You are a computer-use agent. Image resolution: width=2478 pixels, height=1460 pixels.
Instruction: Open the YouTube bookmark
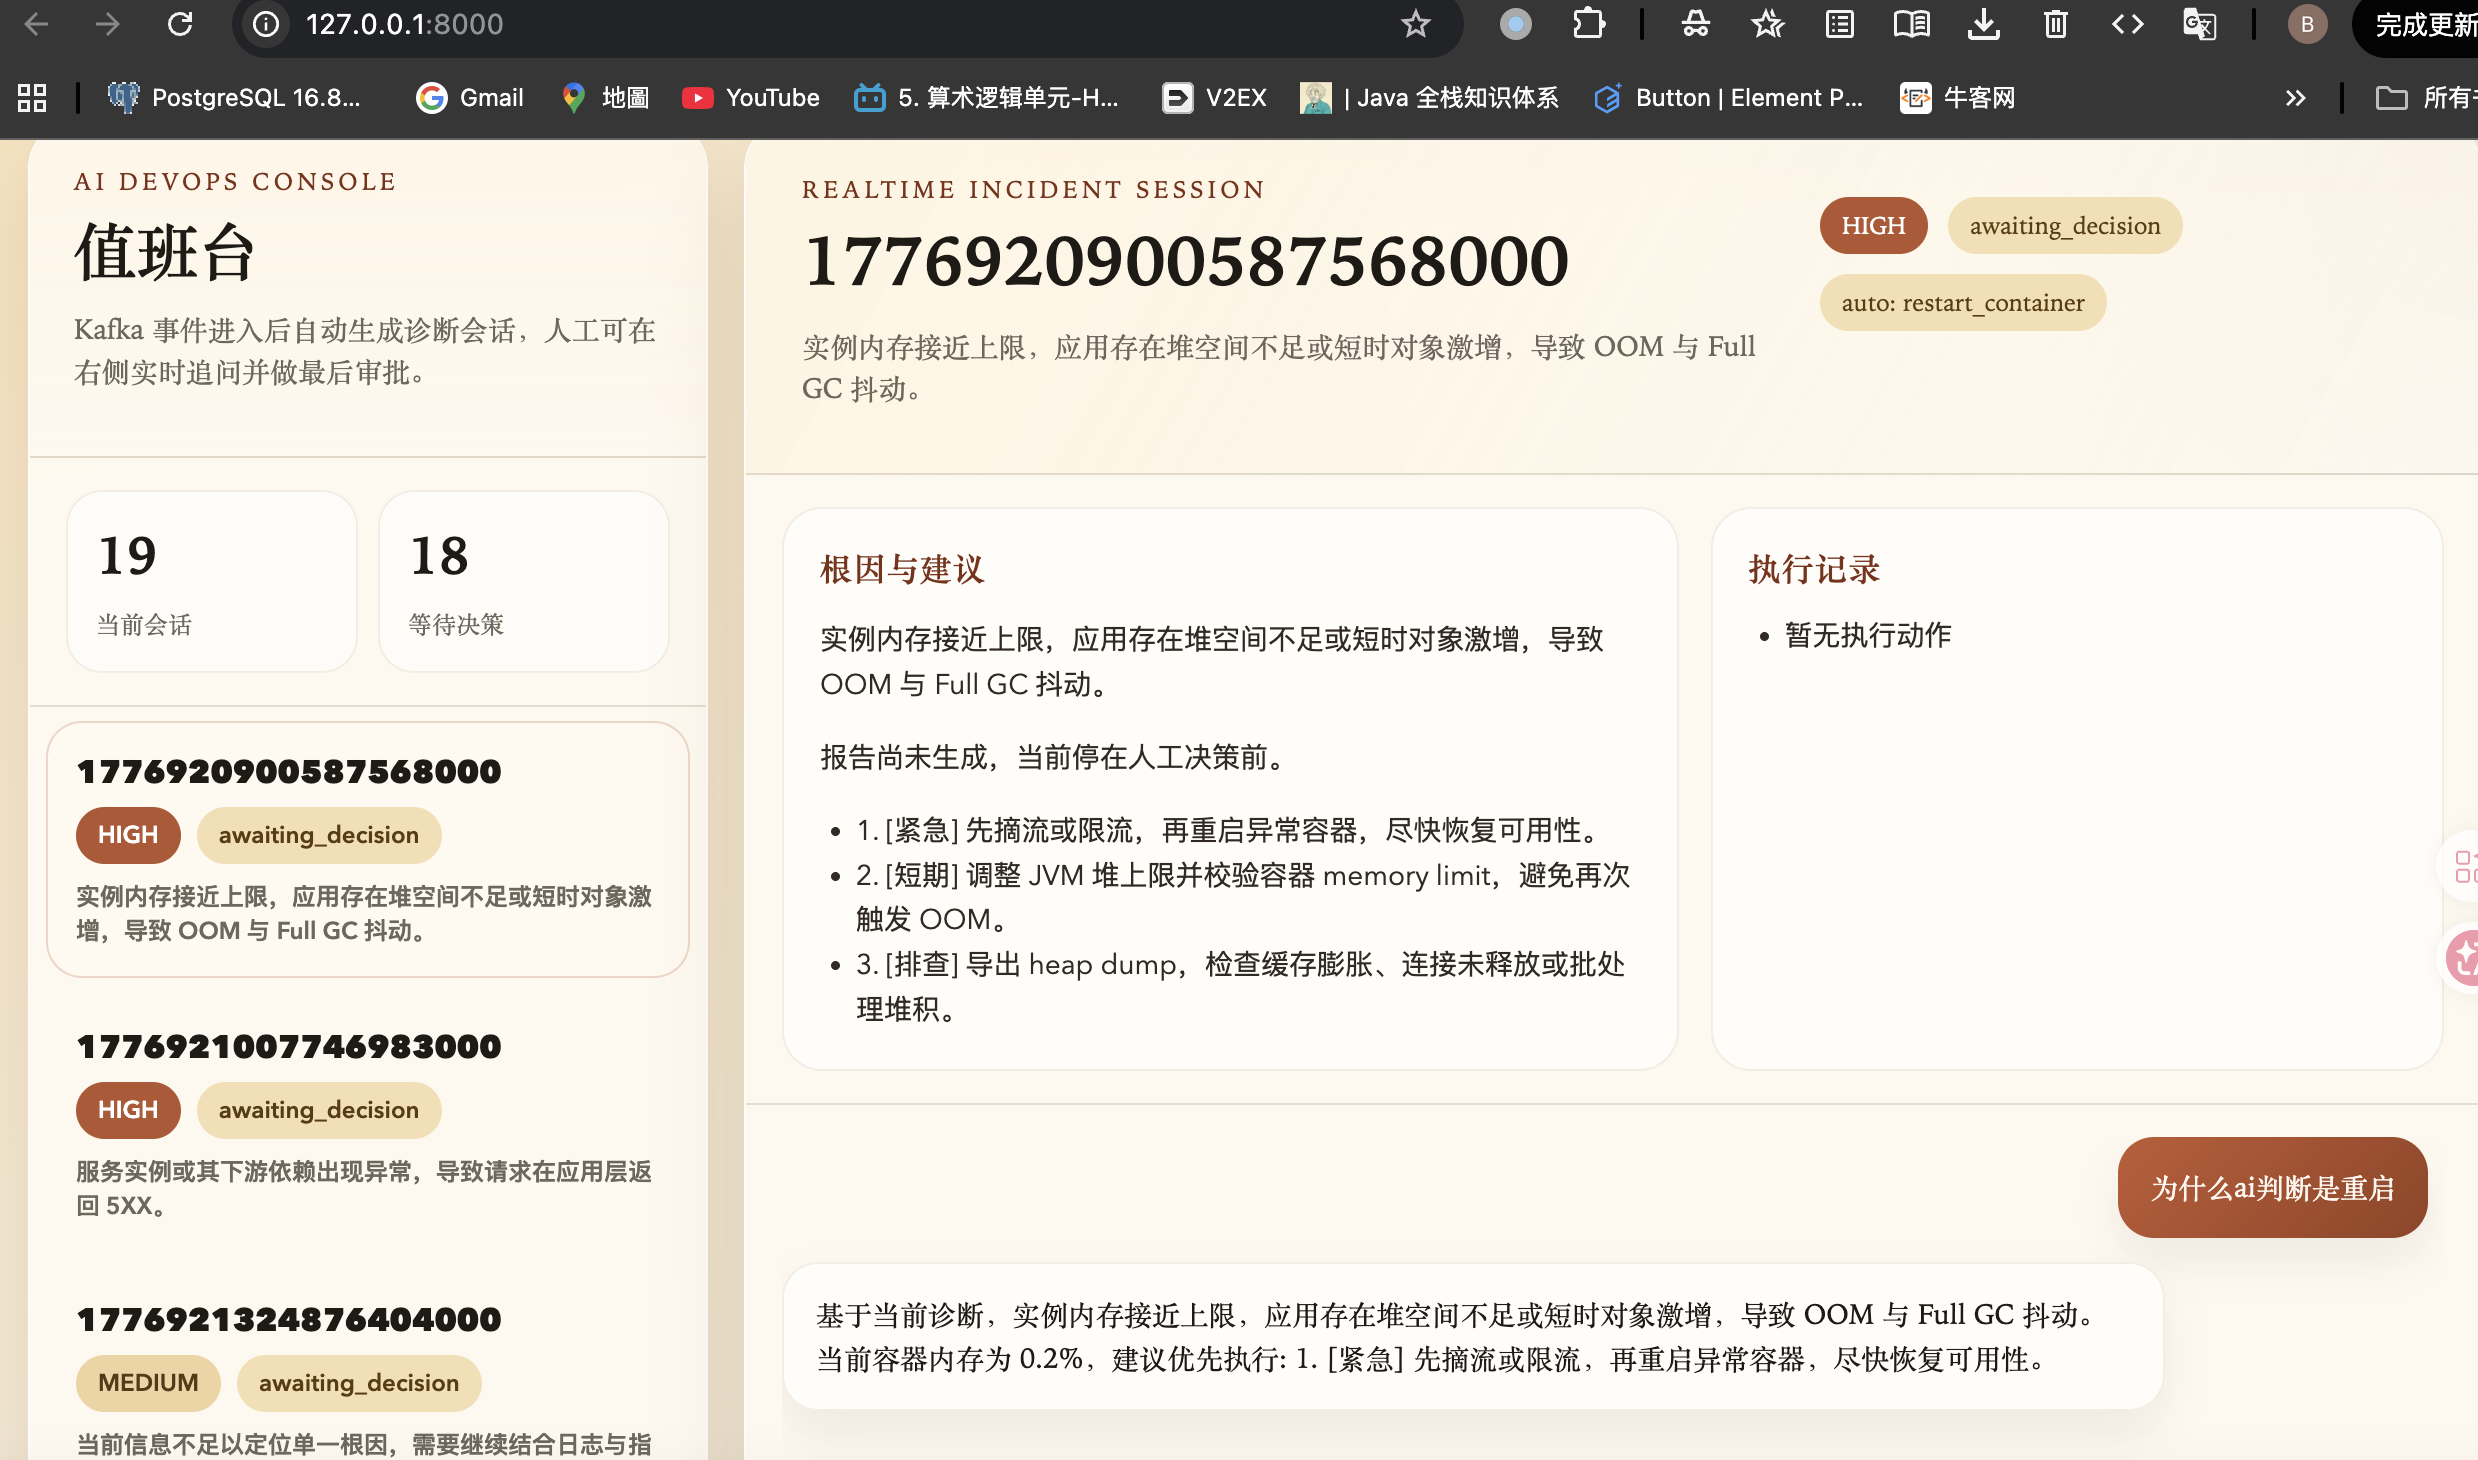click(750, 97)
